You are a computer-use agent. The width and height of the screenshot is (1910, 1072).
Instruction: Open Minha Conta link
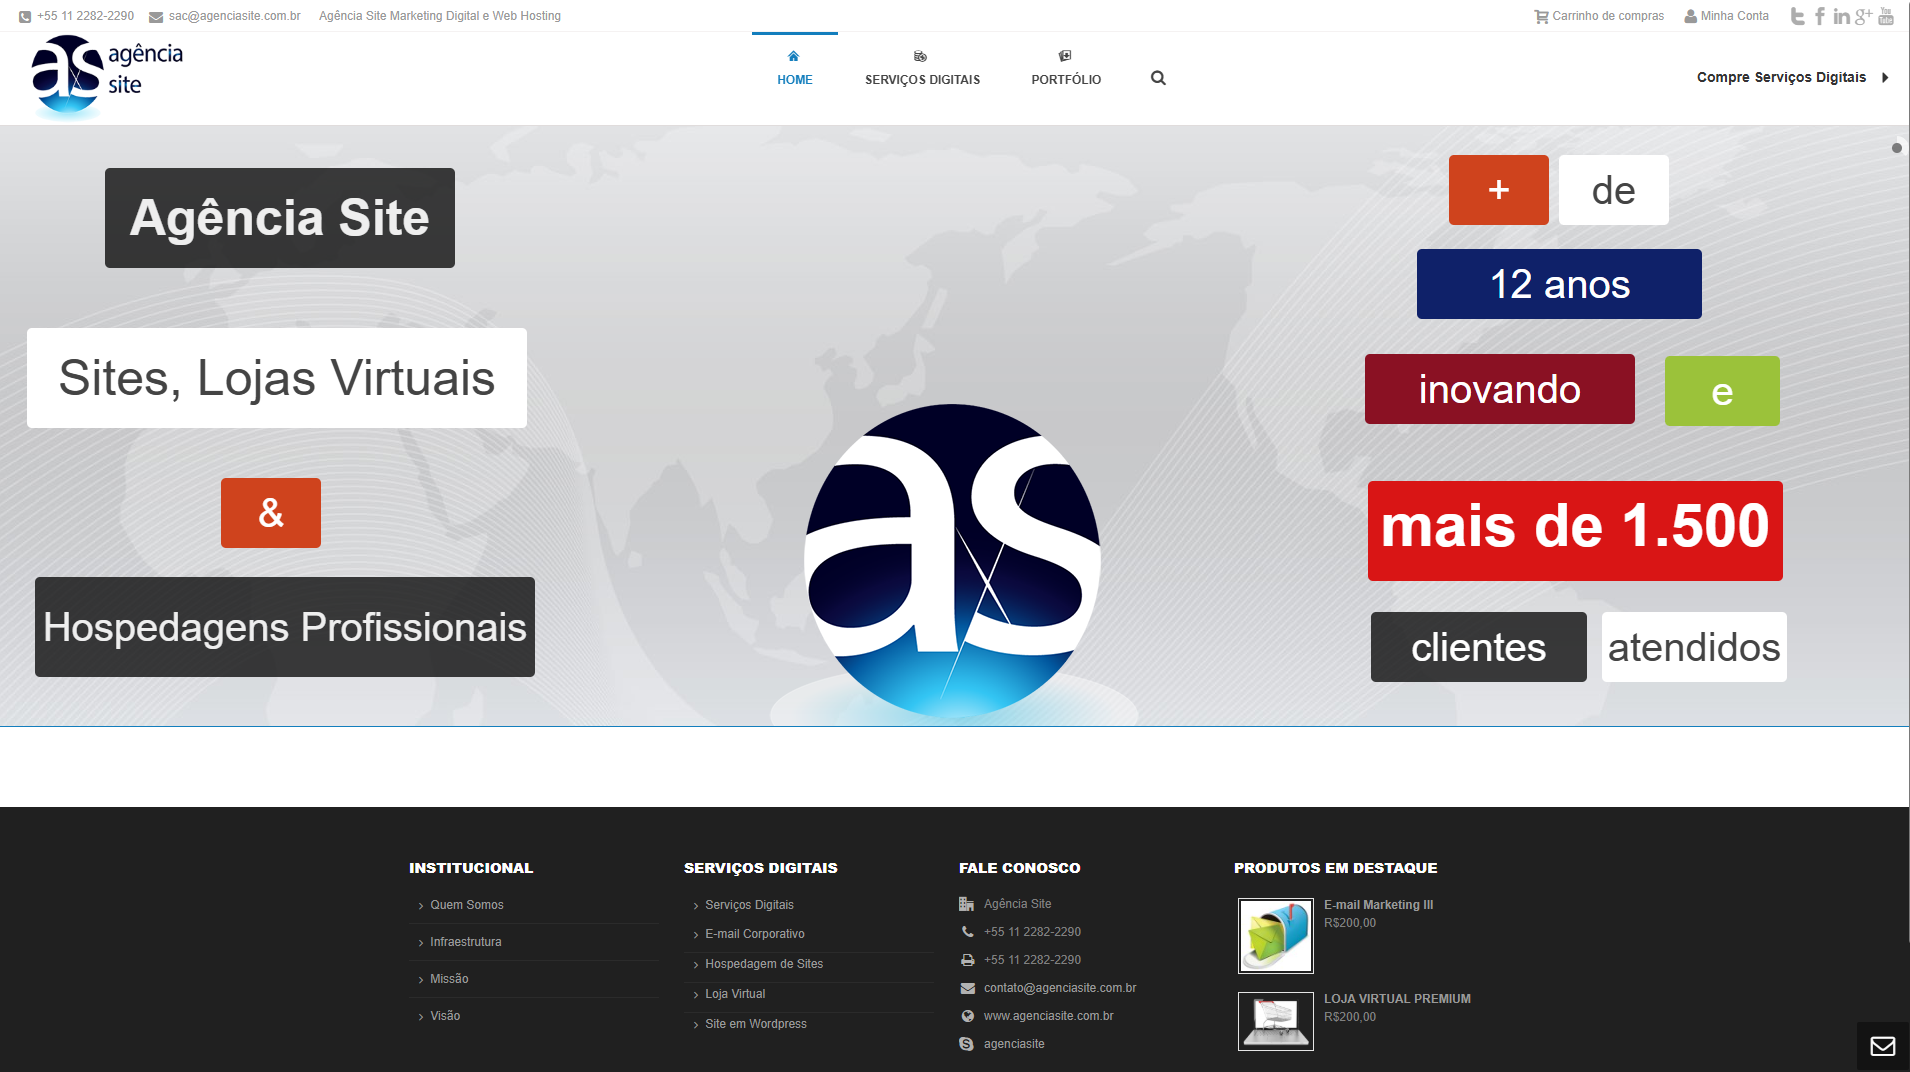[1735, 16]
